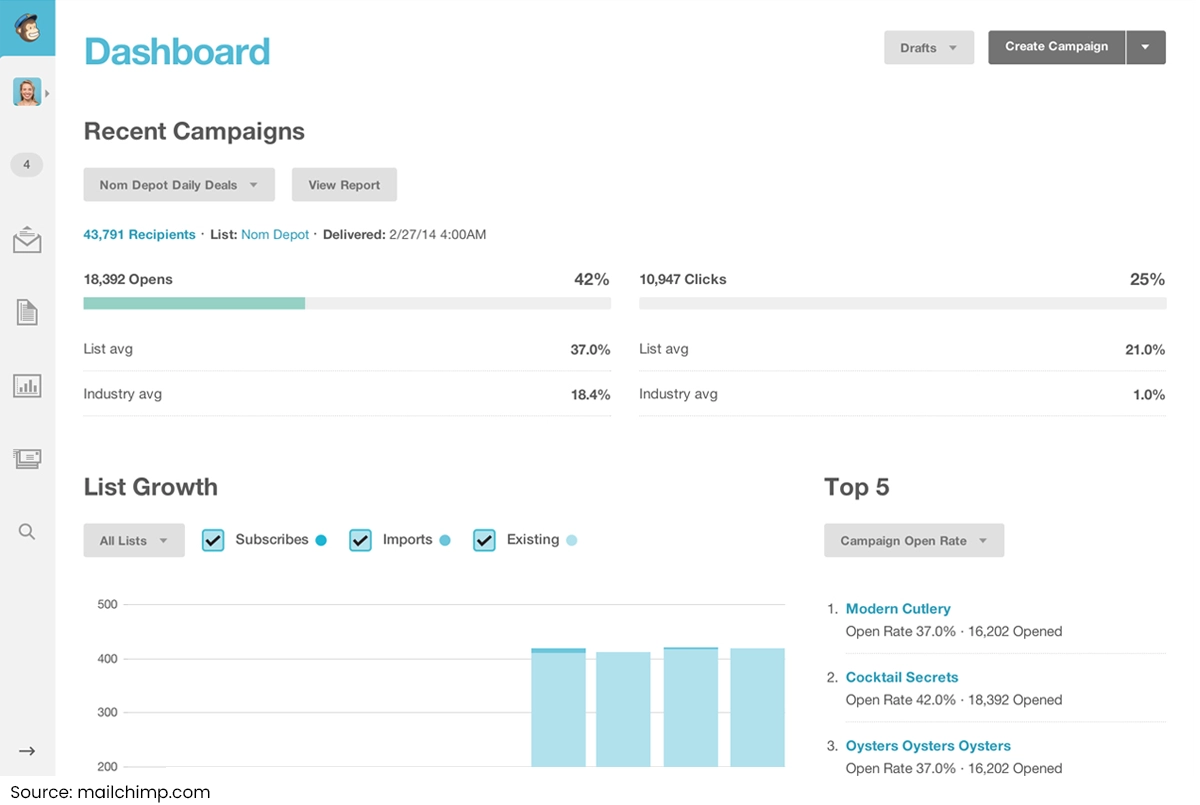Open the Nom Depot Daily Deals dropdown
1200x805 pixels.
click(179, 185)
